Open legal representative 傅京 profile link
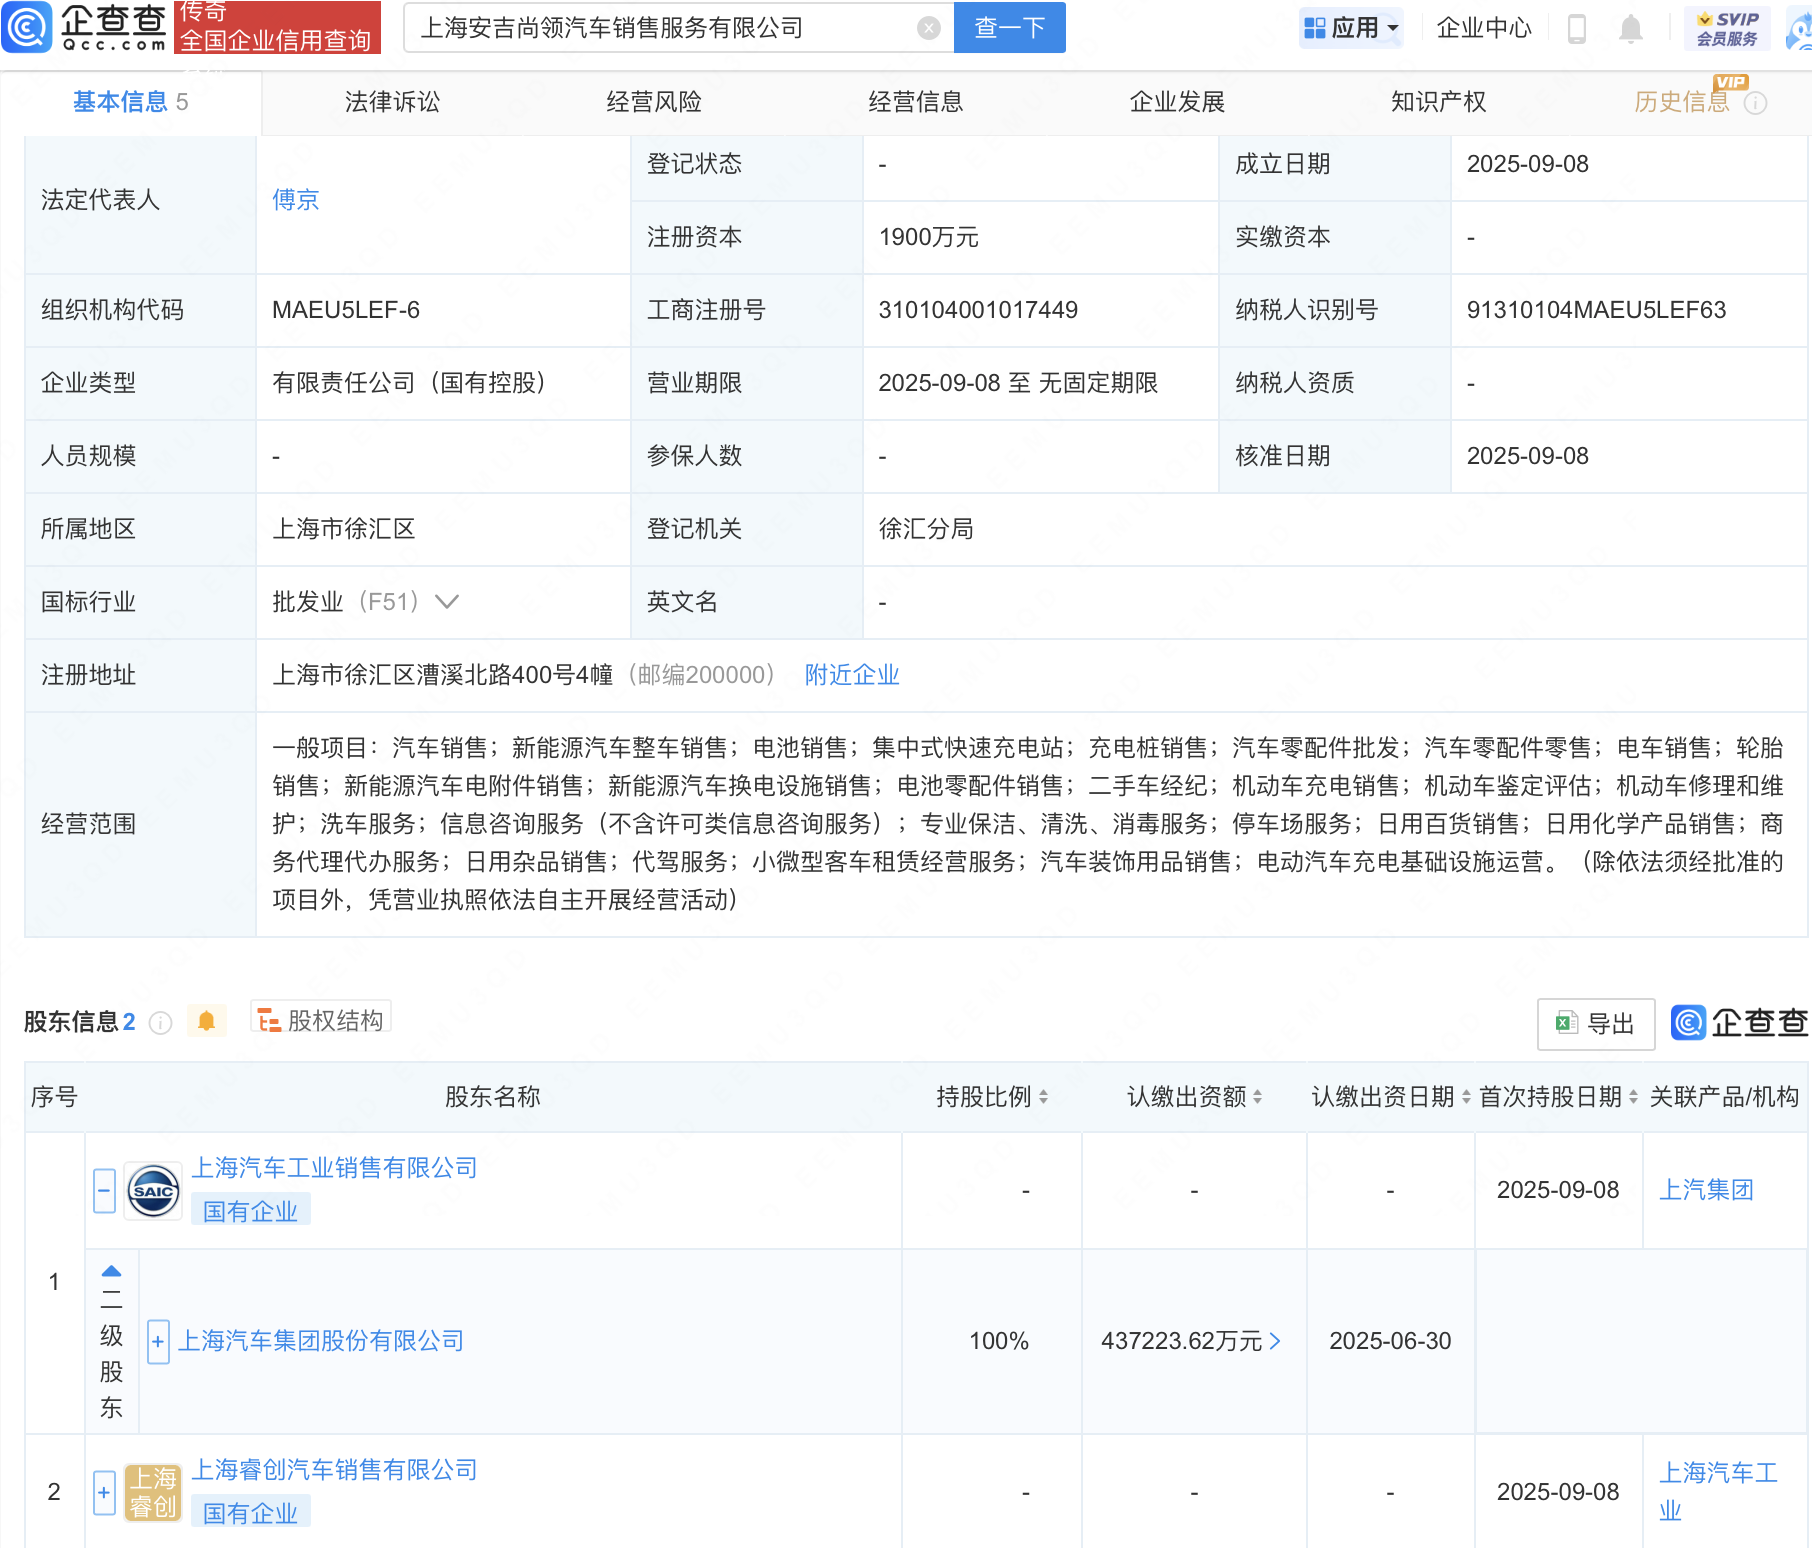The image size is (1812, 1548). (x=295, y=199)
